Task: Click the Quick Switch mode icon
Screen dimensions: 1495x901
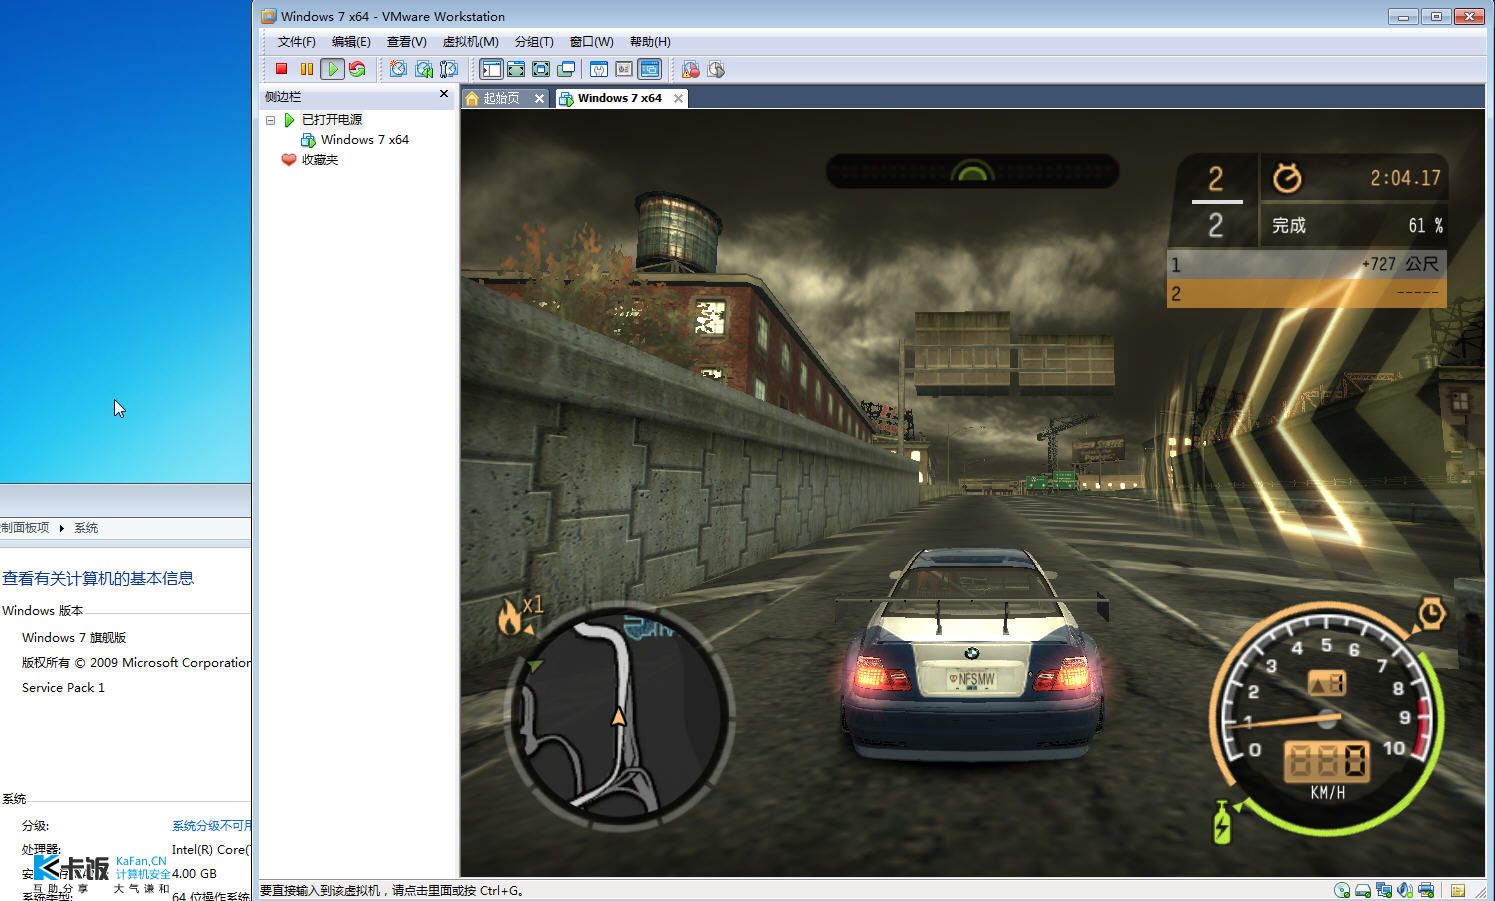Action: pos(516,69)
